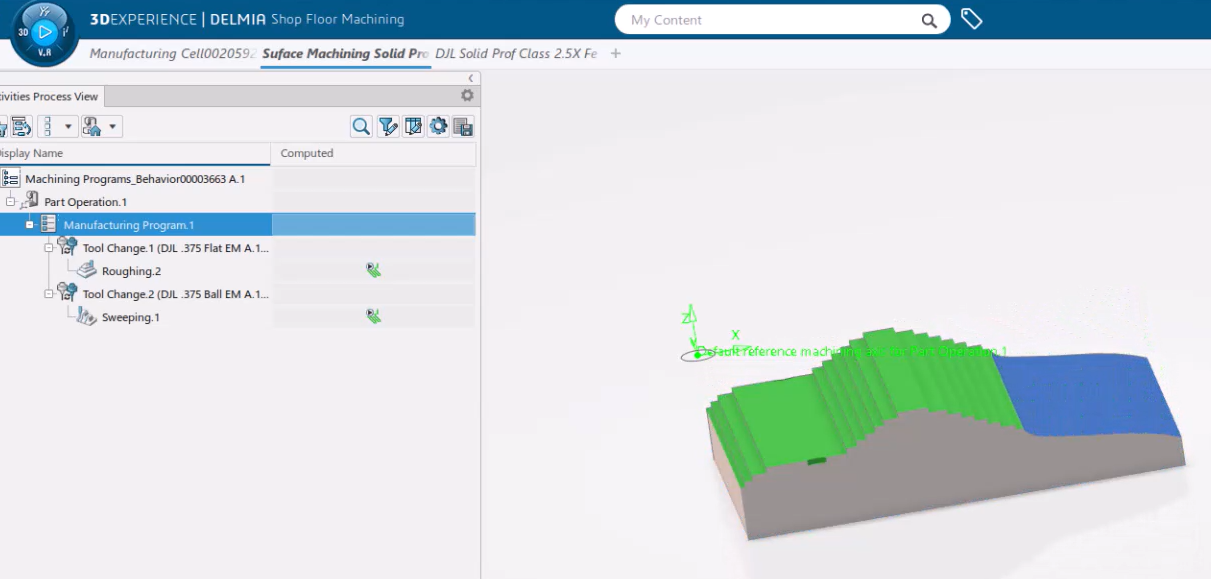
Task: Click the list reorder toolbar icon
Action: 21,126
